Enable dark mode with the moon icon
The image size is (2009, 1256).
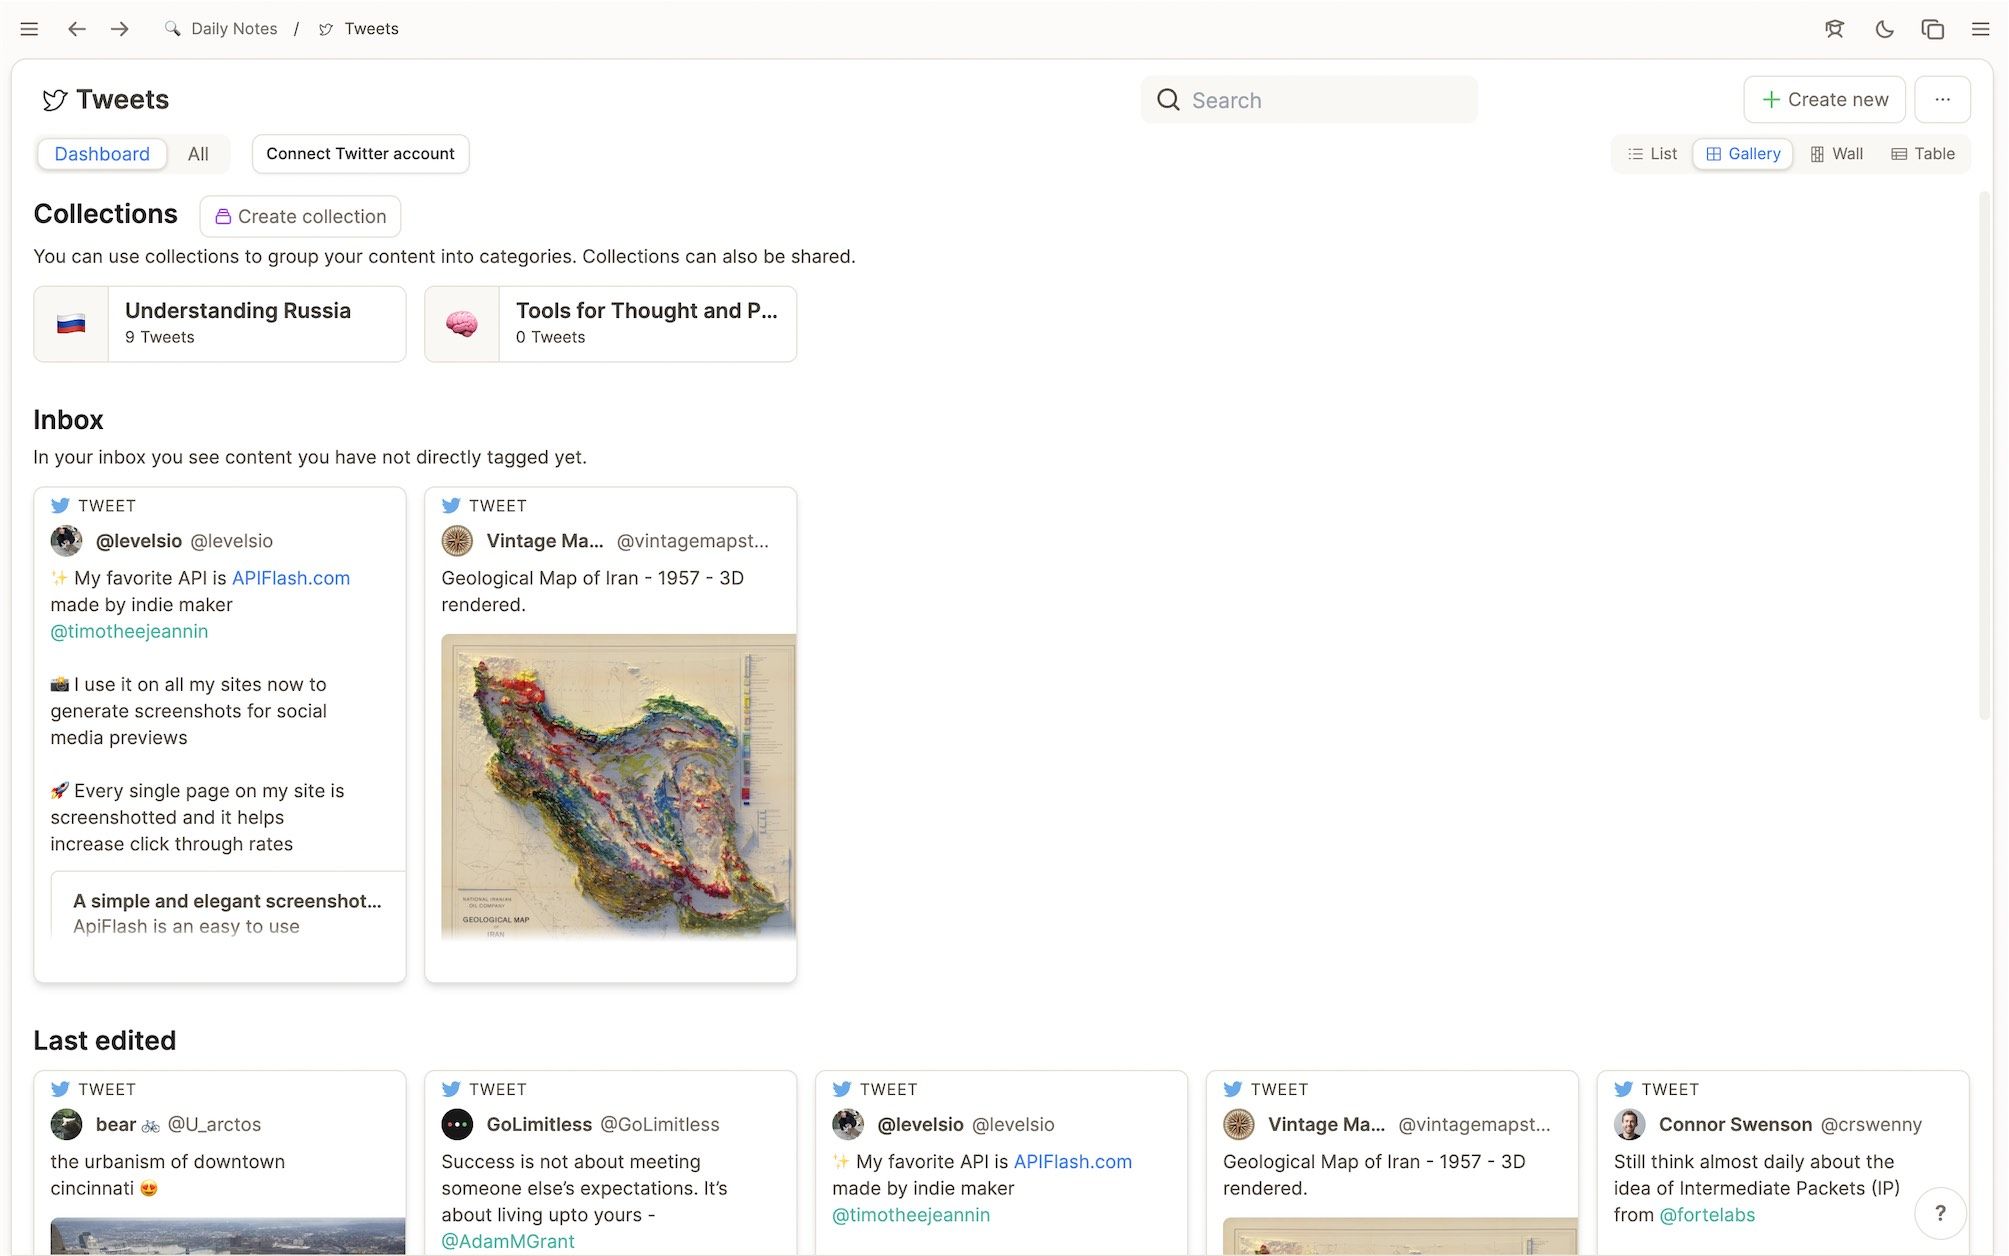tap(1884, 29)
